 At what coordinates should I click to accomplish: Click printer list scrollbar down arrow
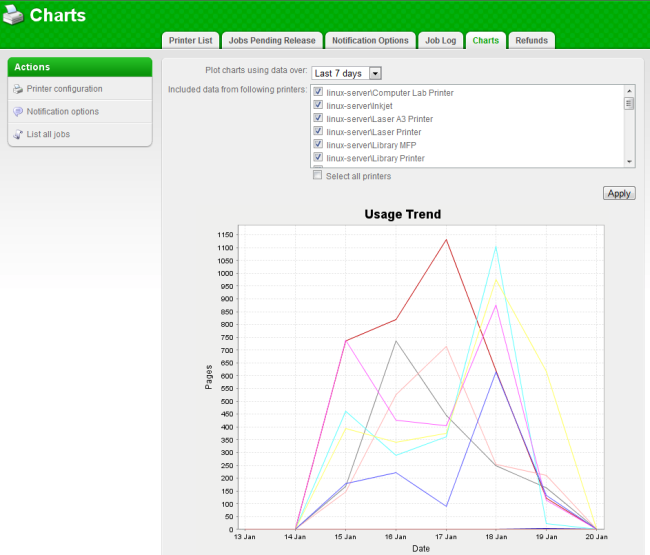click(629, 162)
